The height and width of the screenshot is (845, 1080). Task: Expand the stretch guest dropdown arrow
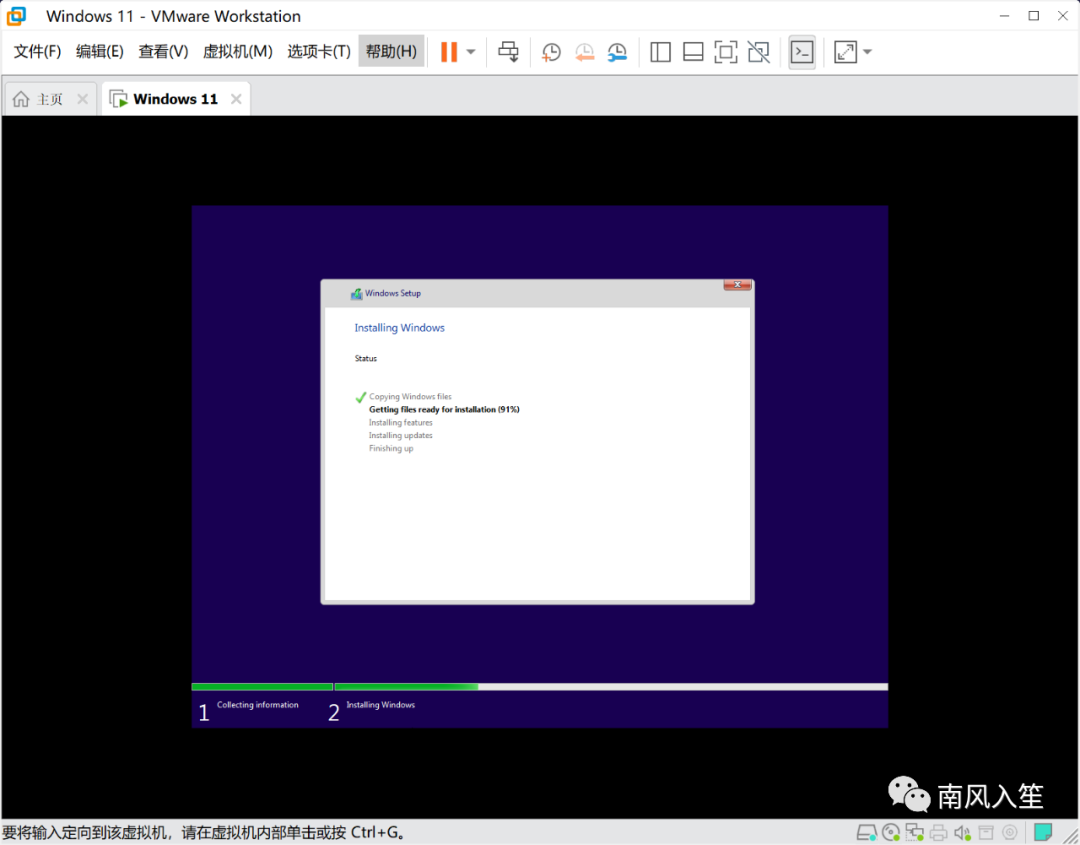867,52
